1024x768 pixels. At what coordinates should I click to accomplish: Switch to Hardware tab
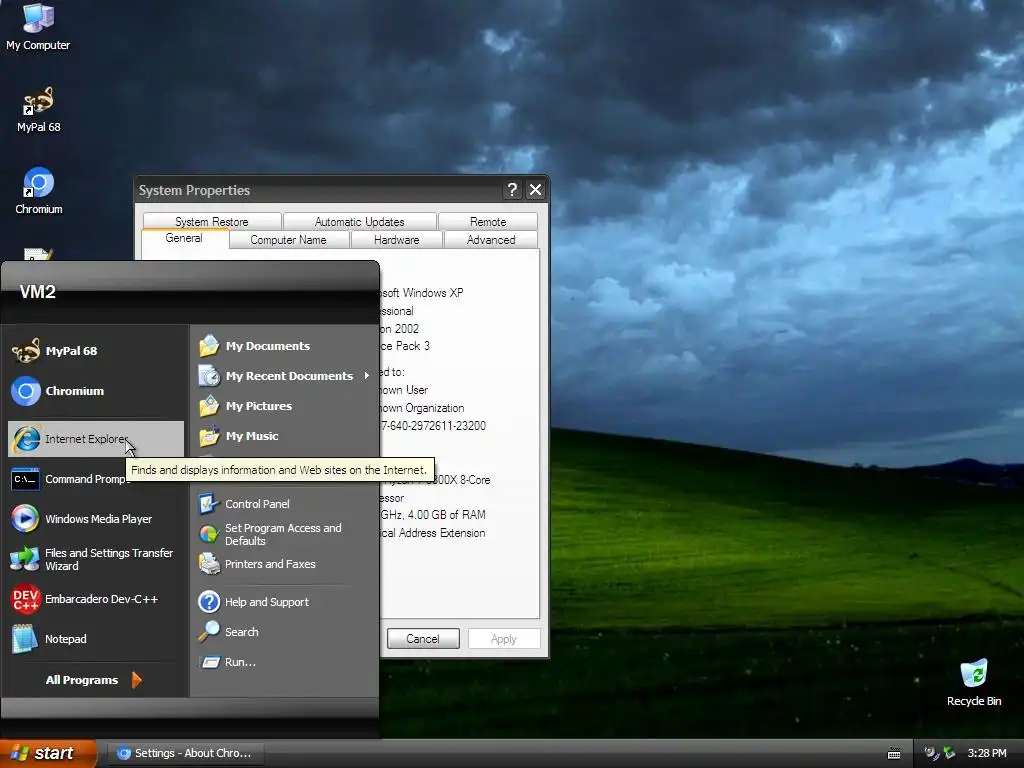[x=396, y=240]
